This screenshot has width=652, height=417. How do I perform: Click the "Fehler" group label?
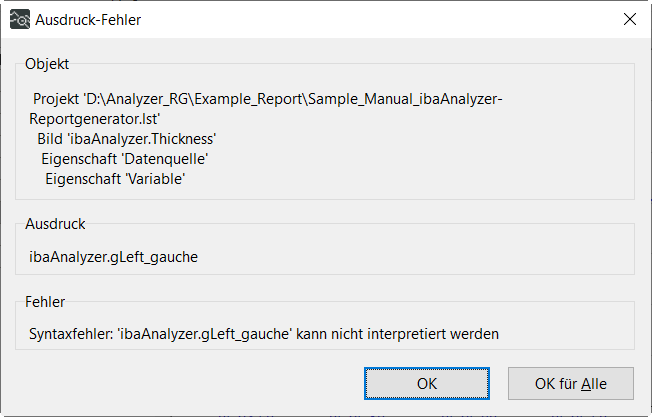(x=45, y=300)
